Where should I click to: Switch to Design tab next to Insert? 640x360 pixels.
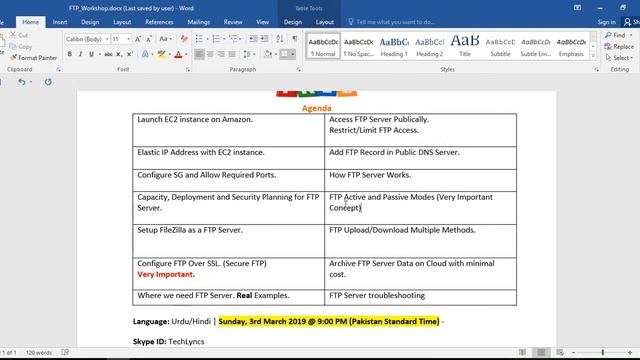[90, 22]
